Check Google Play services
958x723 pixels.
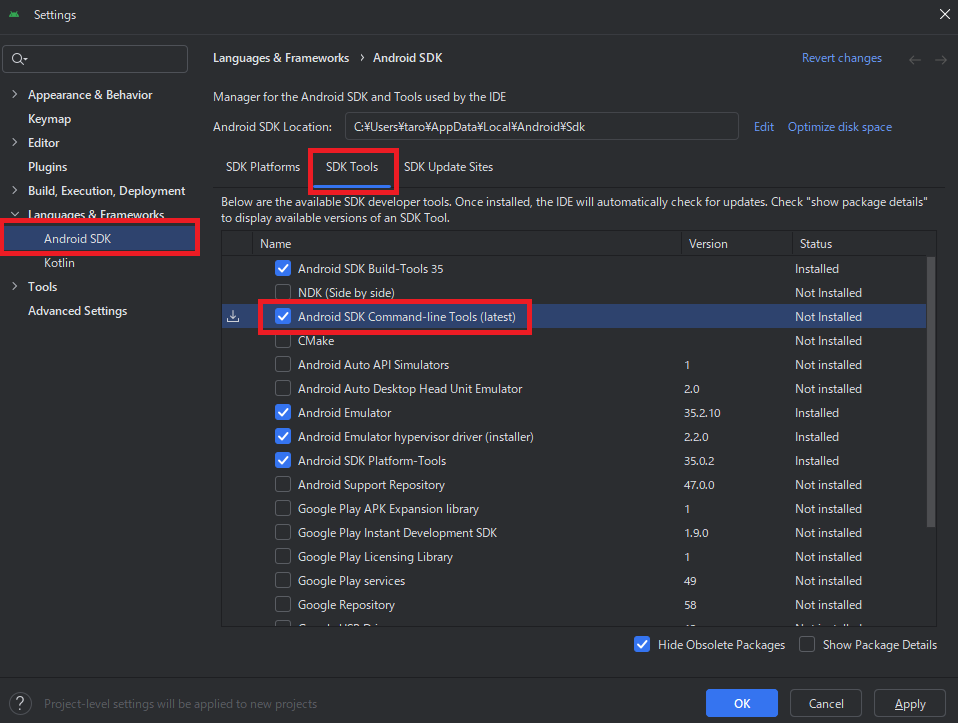(283, 581)
